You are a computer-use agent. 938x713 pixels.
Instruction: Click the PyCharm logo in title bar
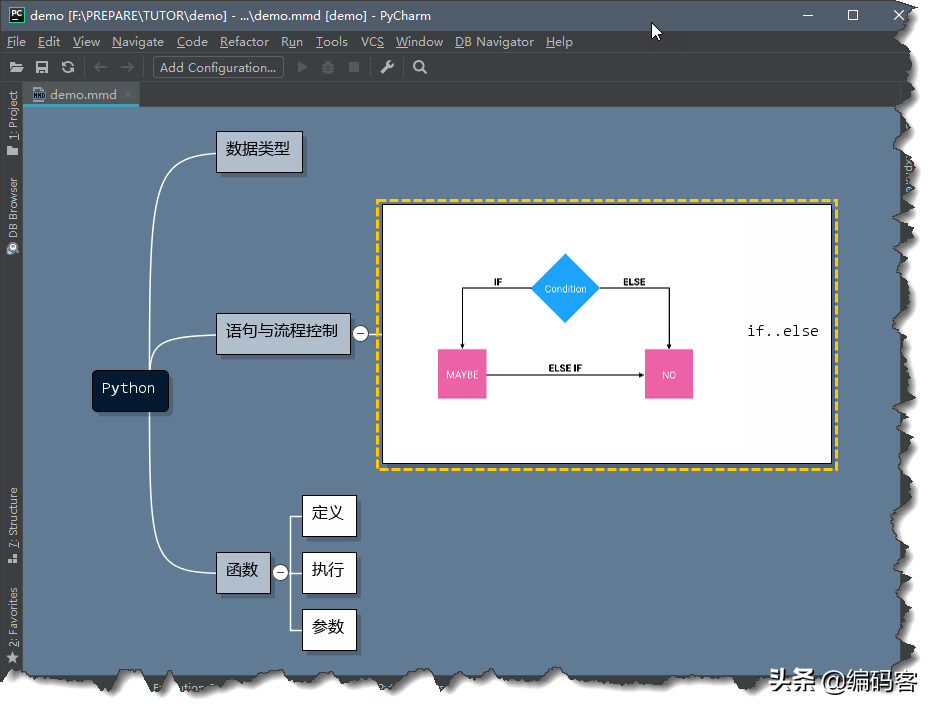click(x=17, y=15)
